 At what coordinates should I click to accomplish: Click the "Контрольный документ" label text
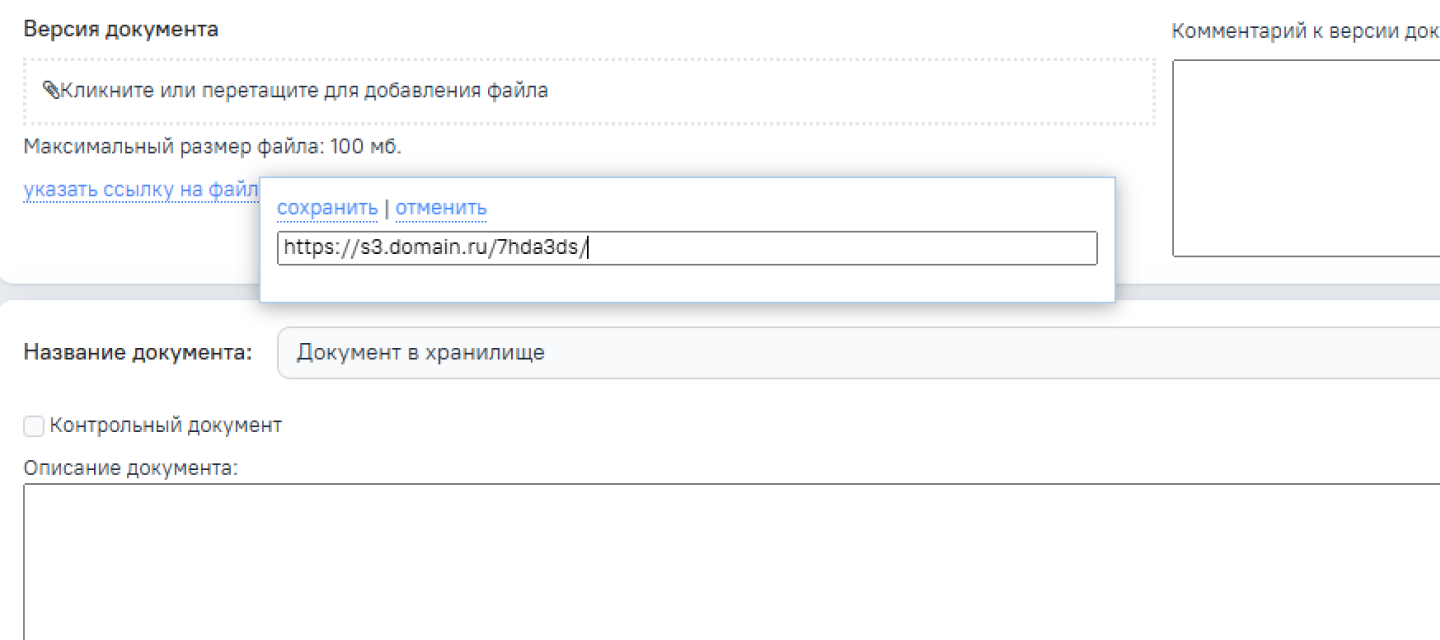pyautogui.click(x=166, y=425)
